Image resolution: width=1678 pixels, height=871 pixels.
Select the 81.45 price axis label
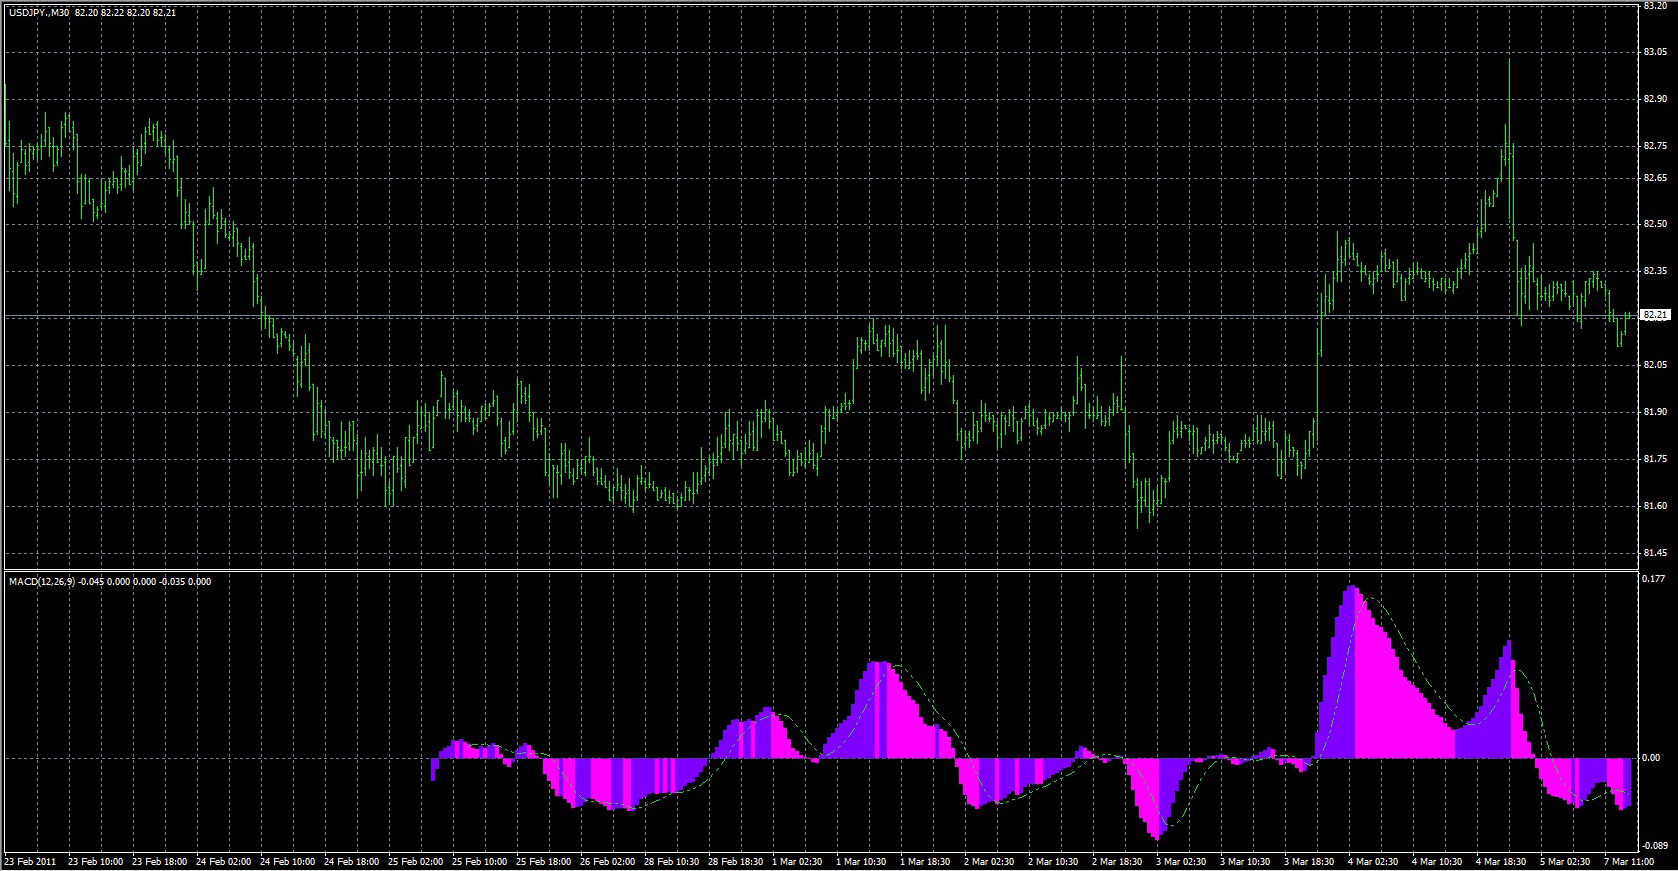tap(1654, 553)
